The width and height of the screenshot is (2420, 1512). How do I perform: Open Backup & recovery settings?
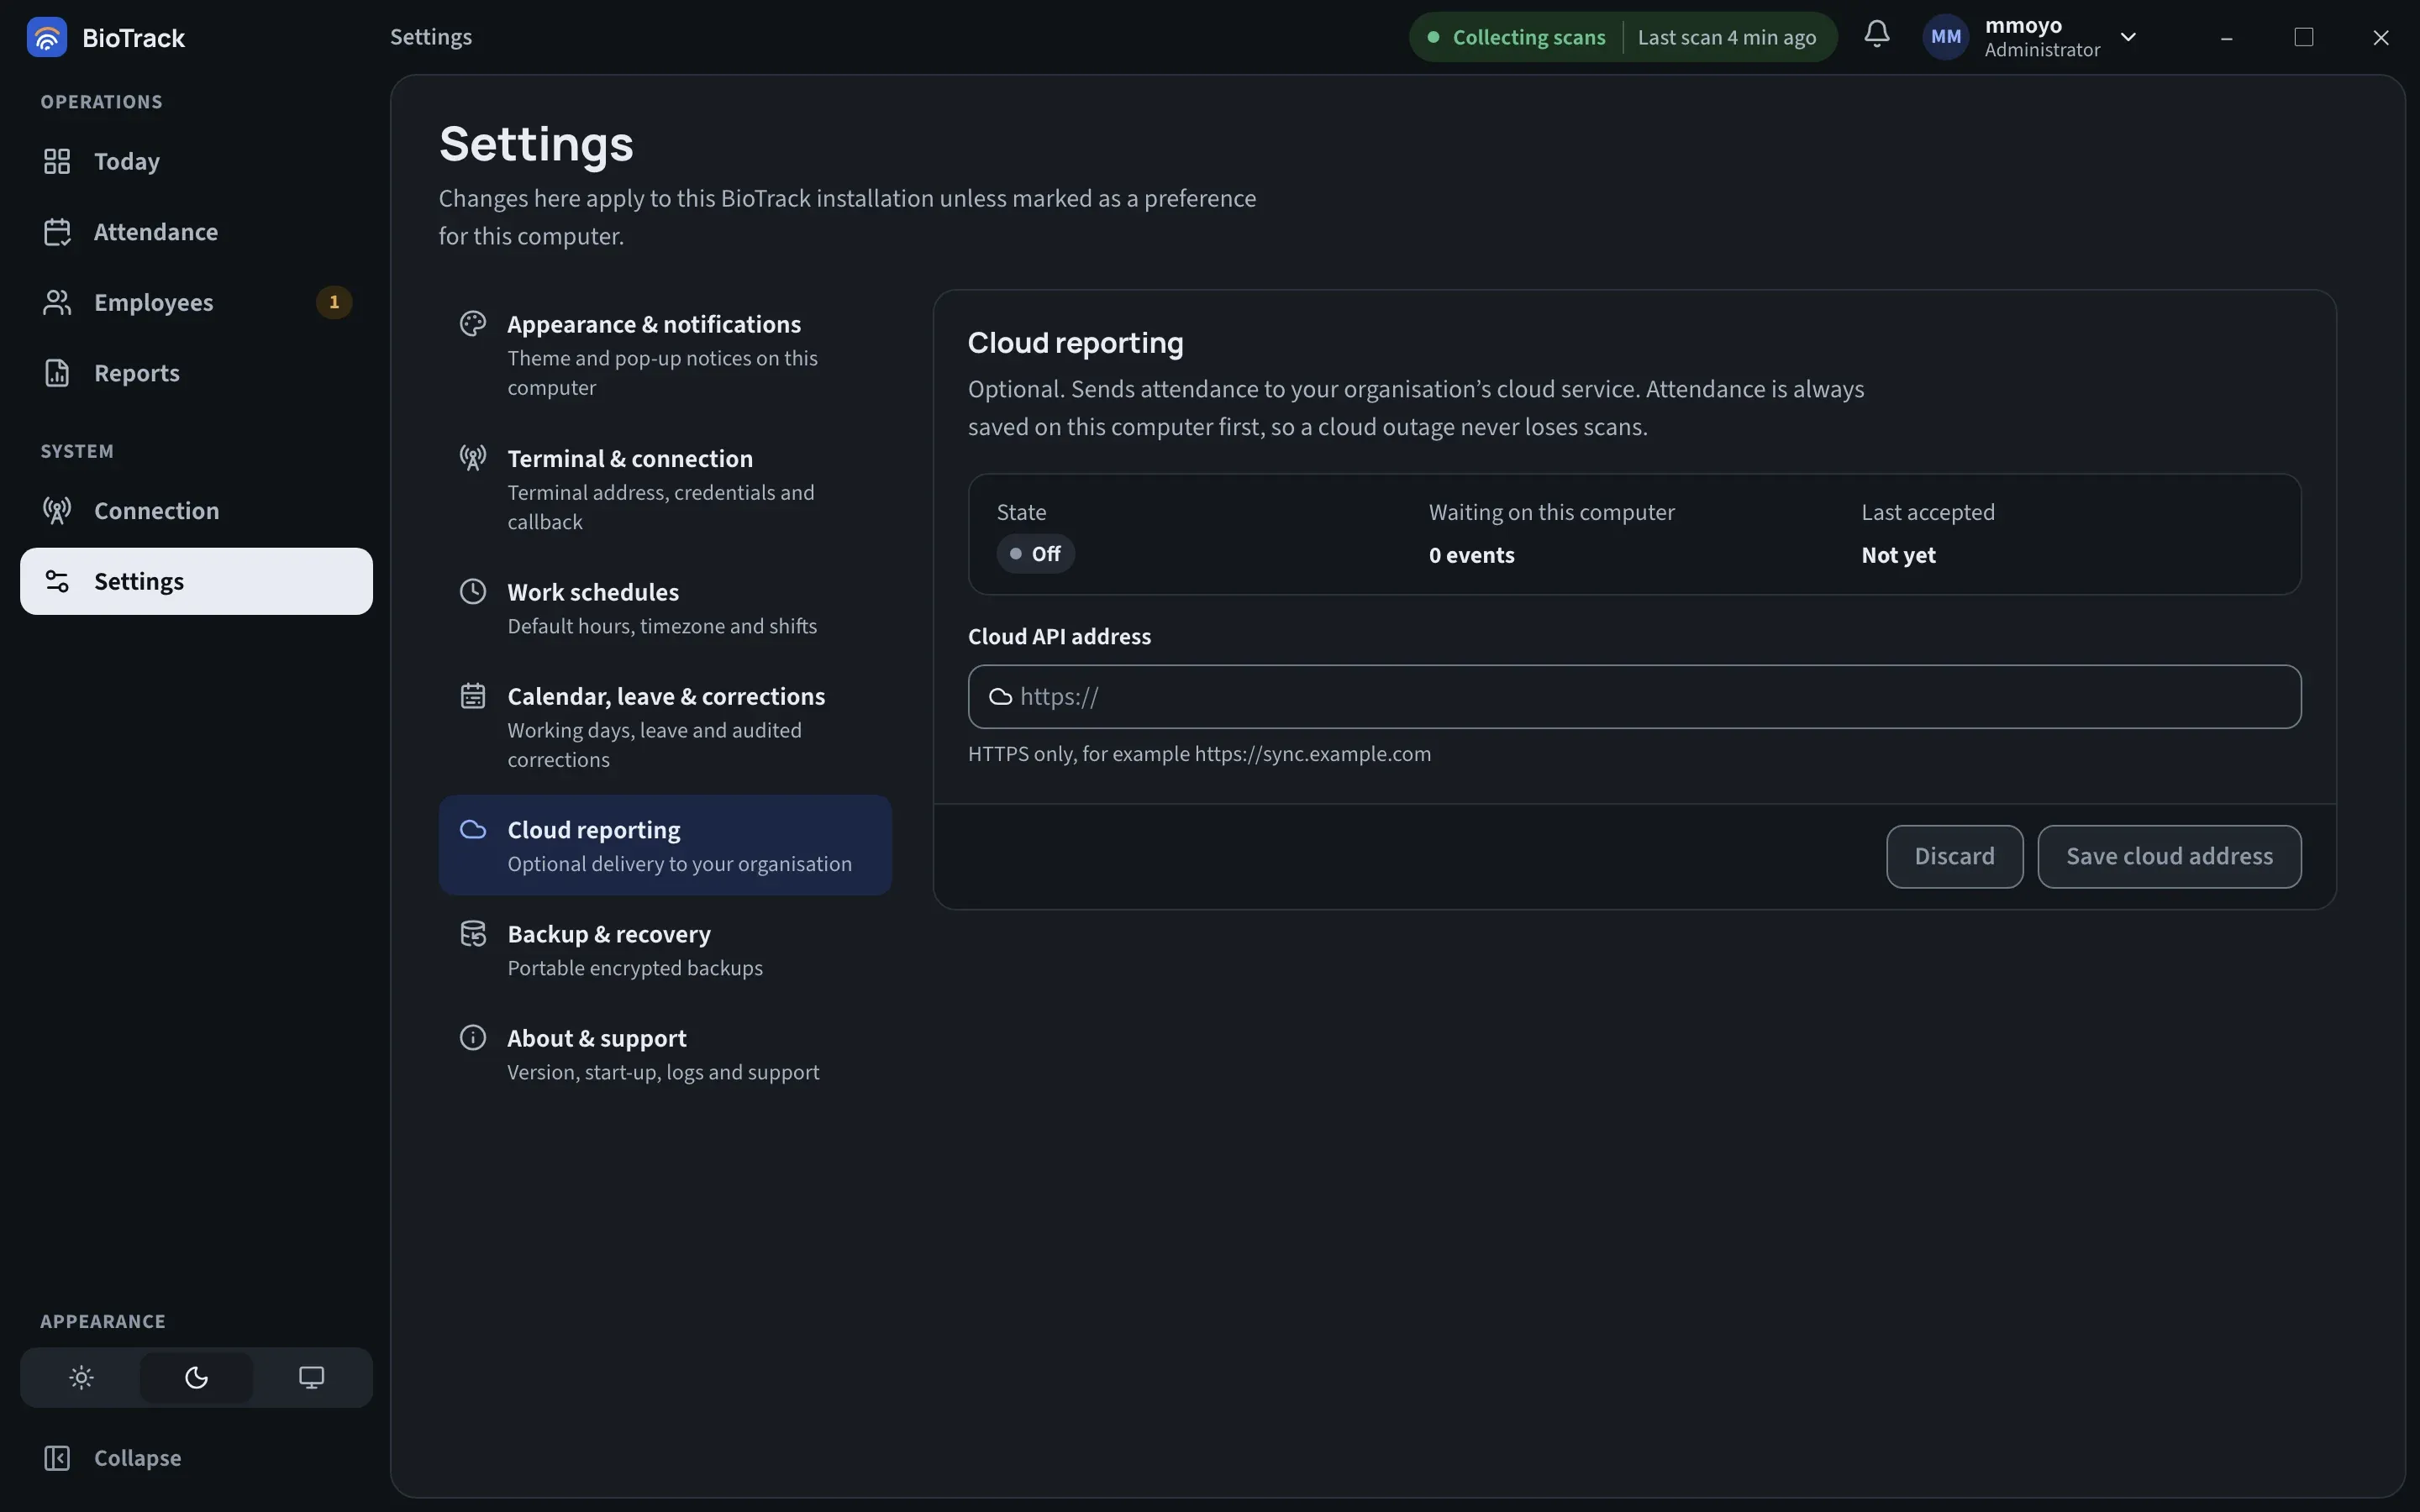click(665, 950)
